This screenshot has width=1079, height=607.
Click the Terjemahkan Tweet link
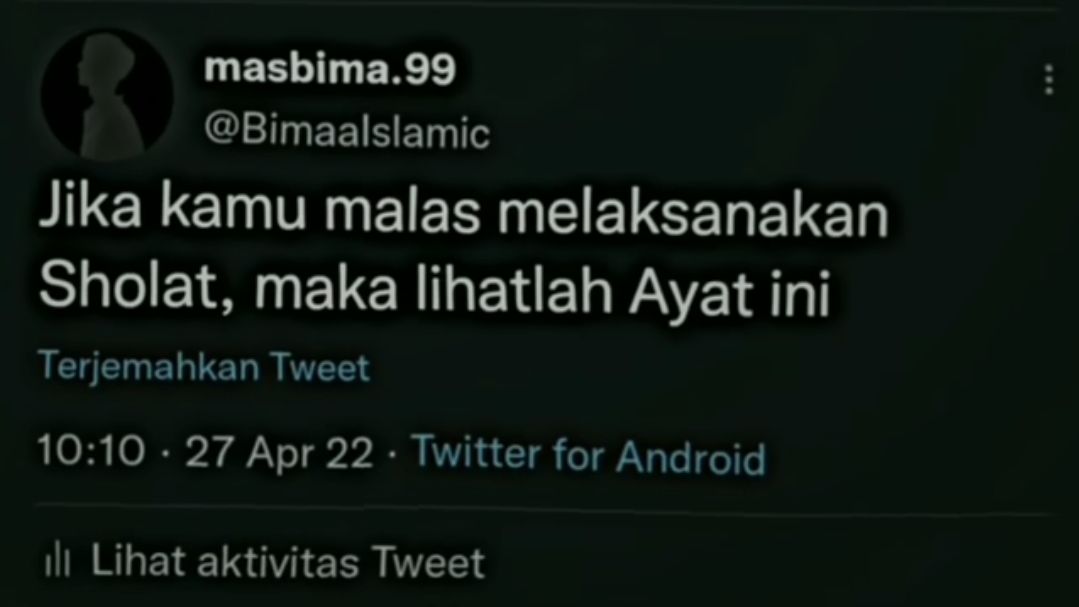tap(204, 366)
